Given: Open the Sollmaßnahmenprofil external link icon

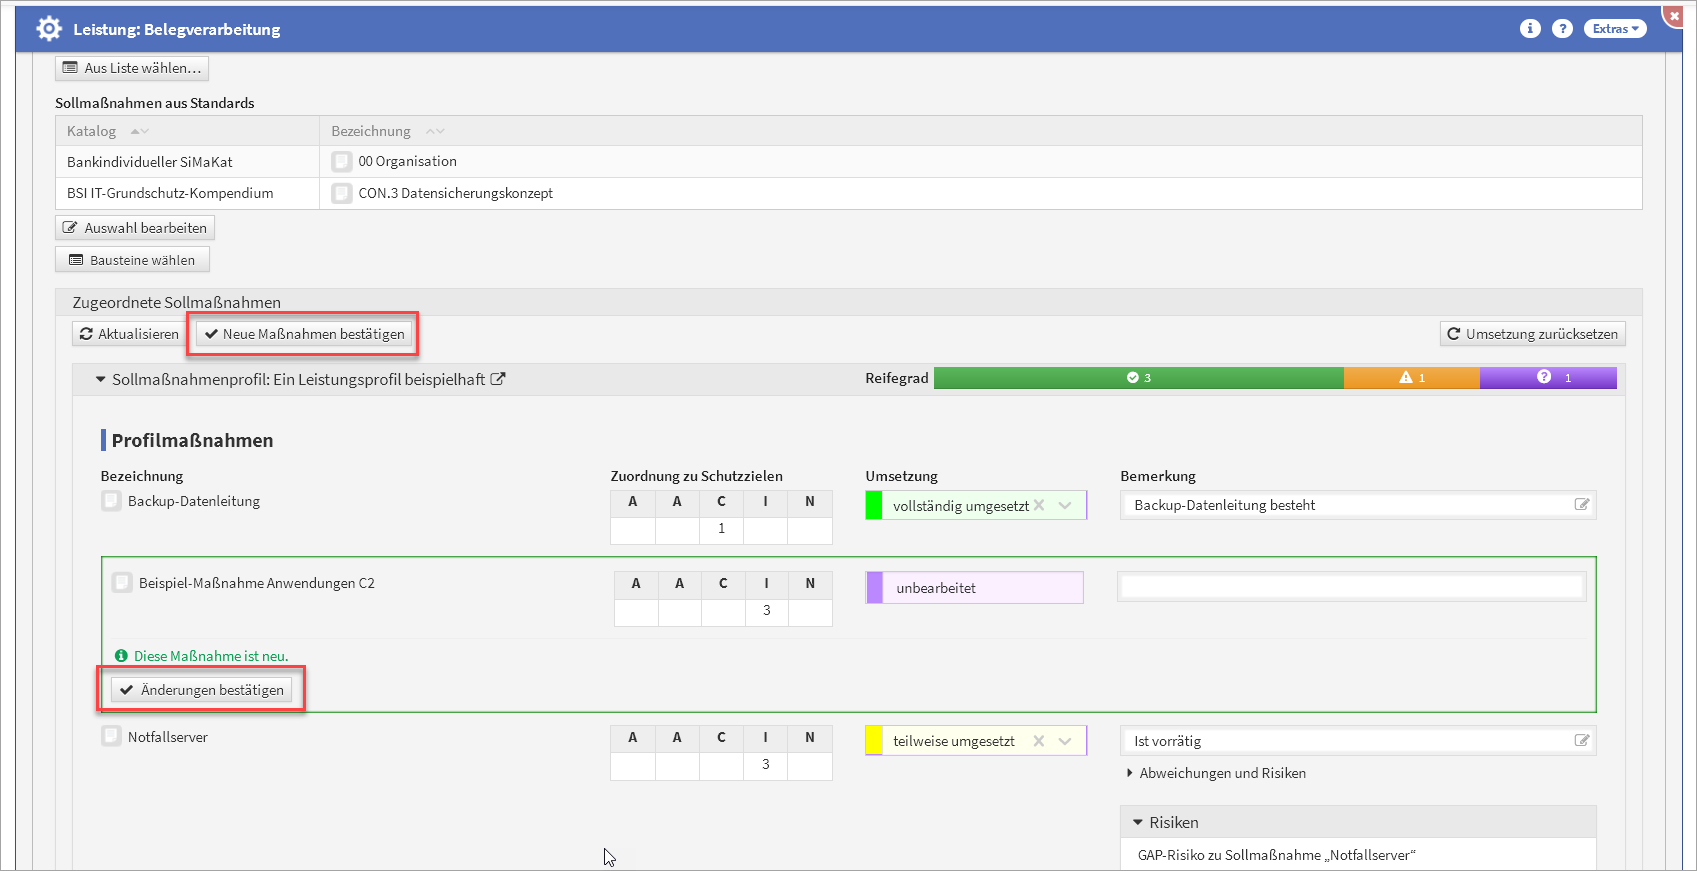Looking at the screenshot, I should [x=498, y=379].
